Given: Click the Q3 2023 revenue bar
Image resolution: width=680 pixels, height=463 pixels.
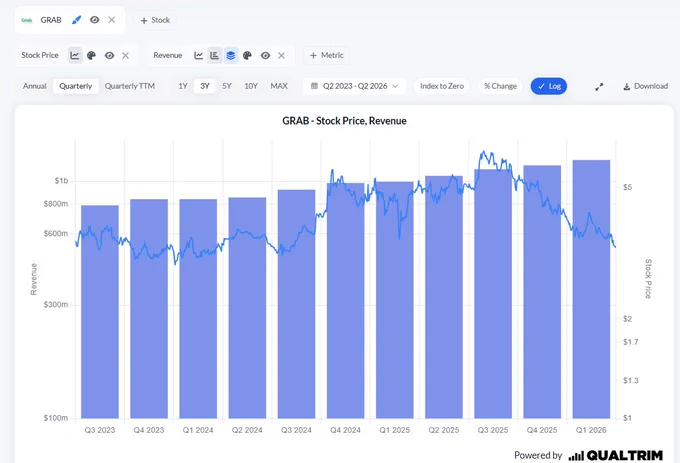Looking at the screenshot, I should click(100, 312).
